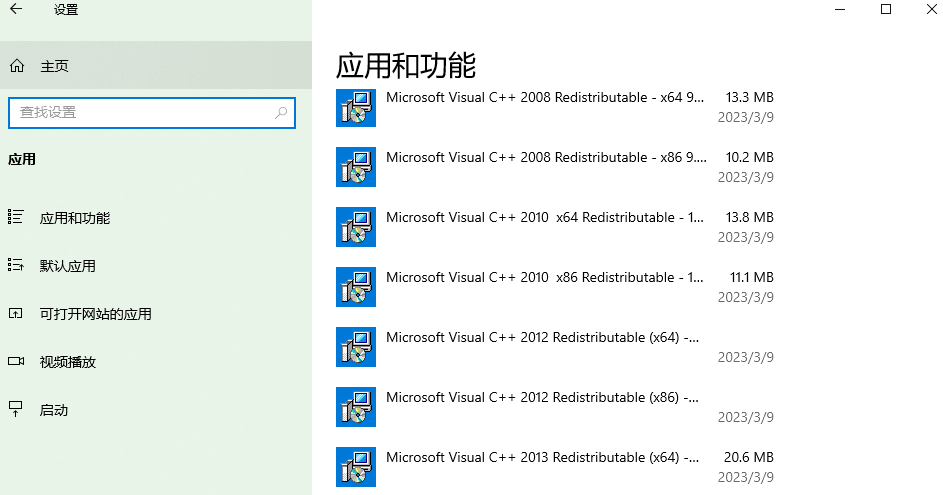Click the 20.6 MB size value
The image size is (943, 495).
[x=749, y=458]
